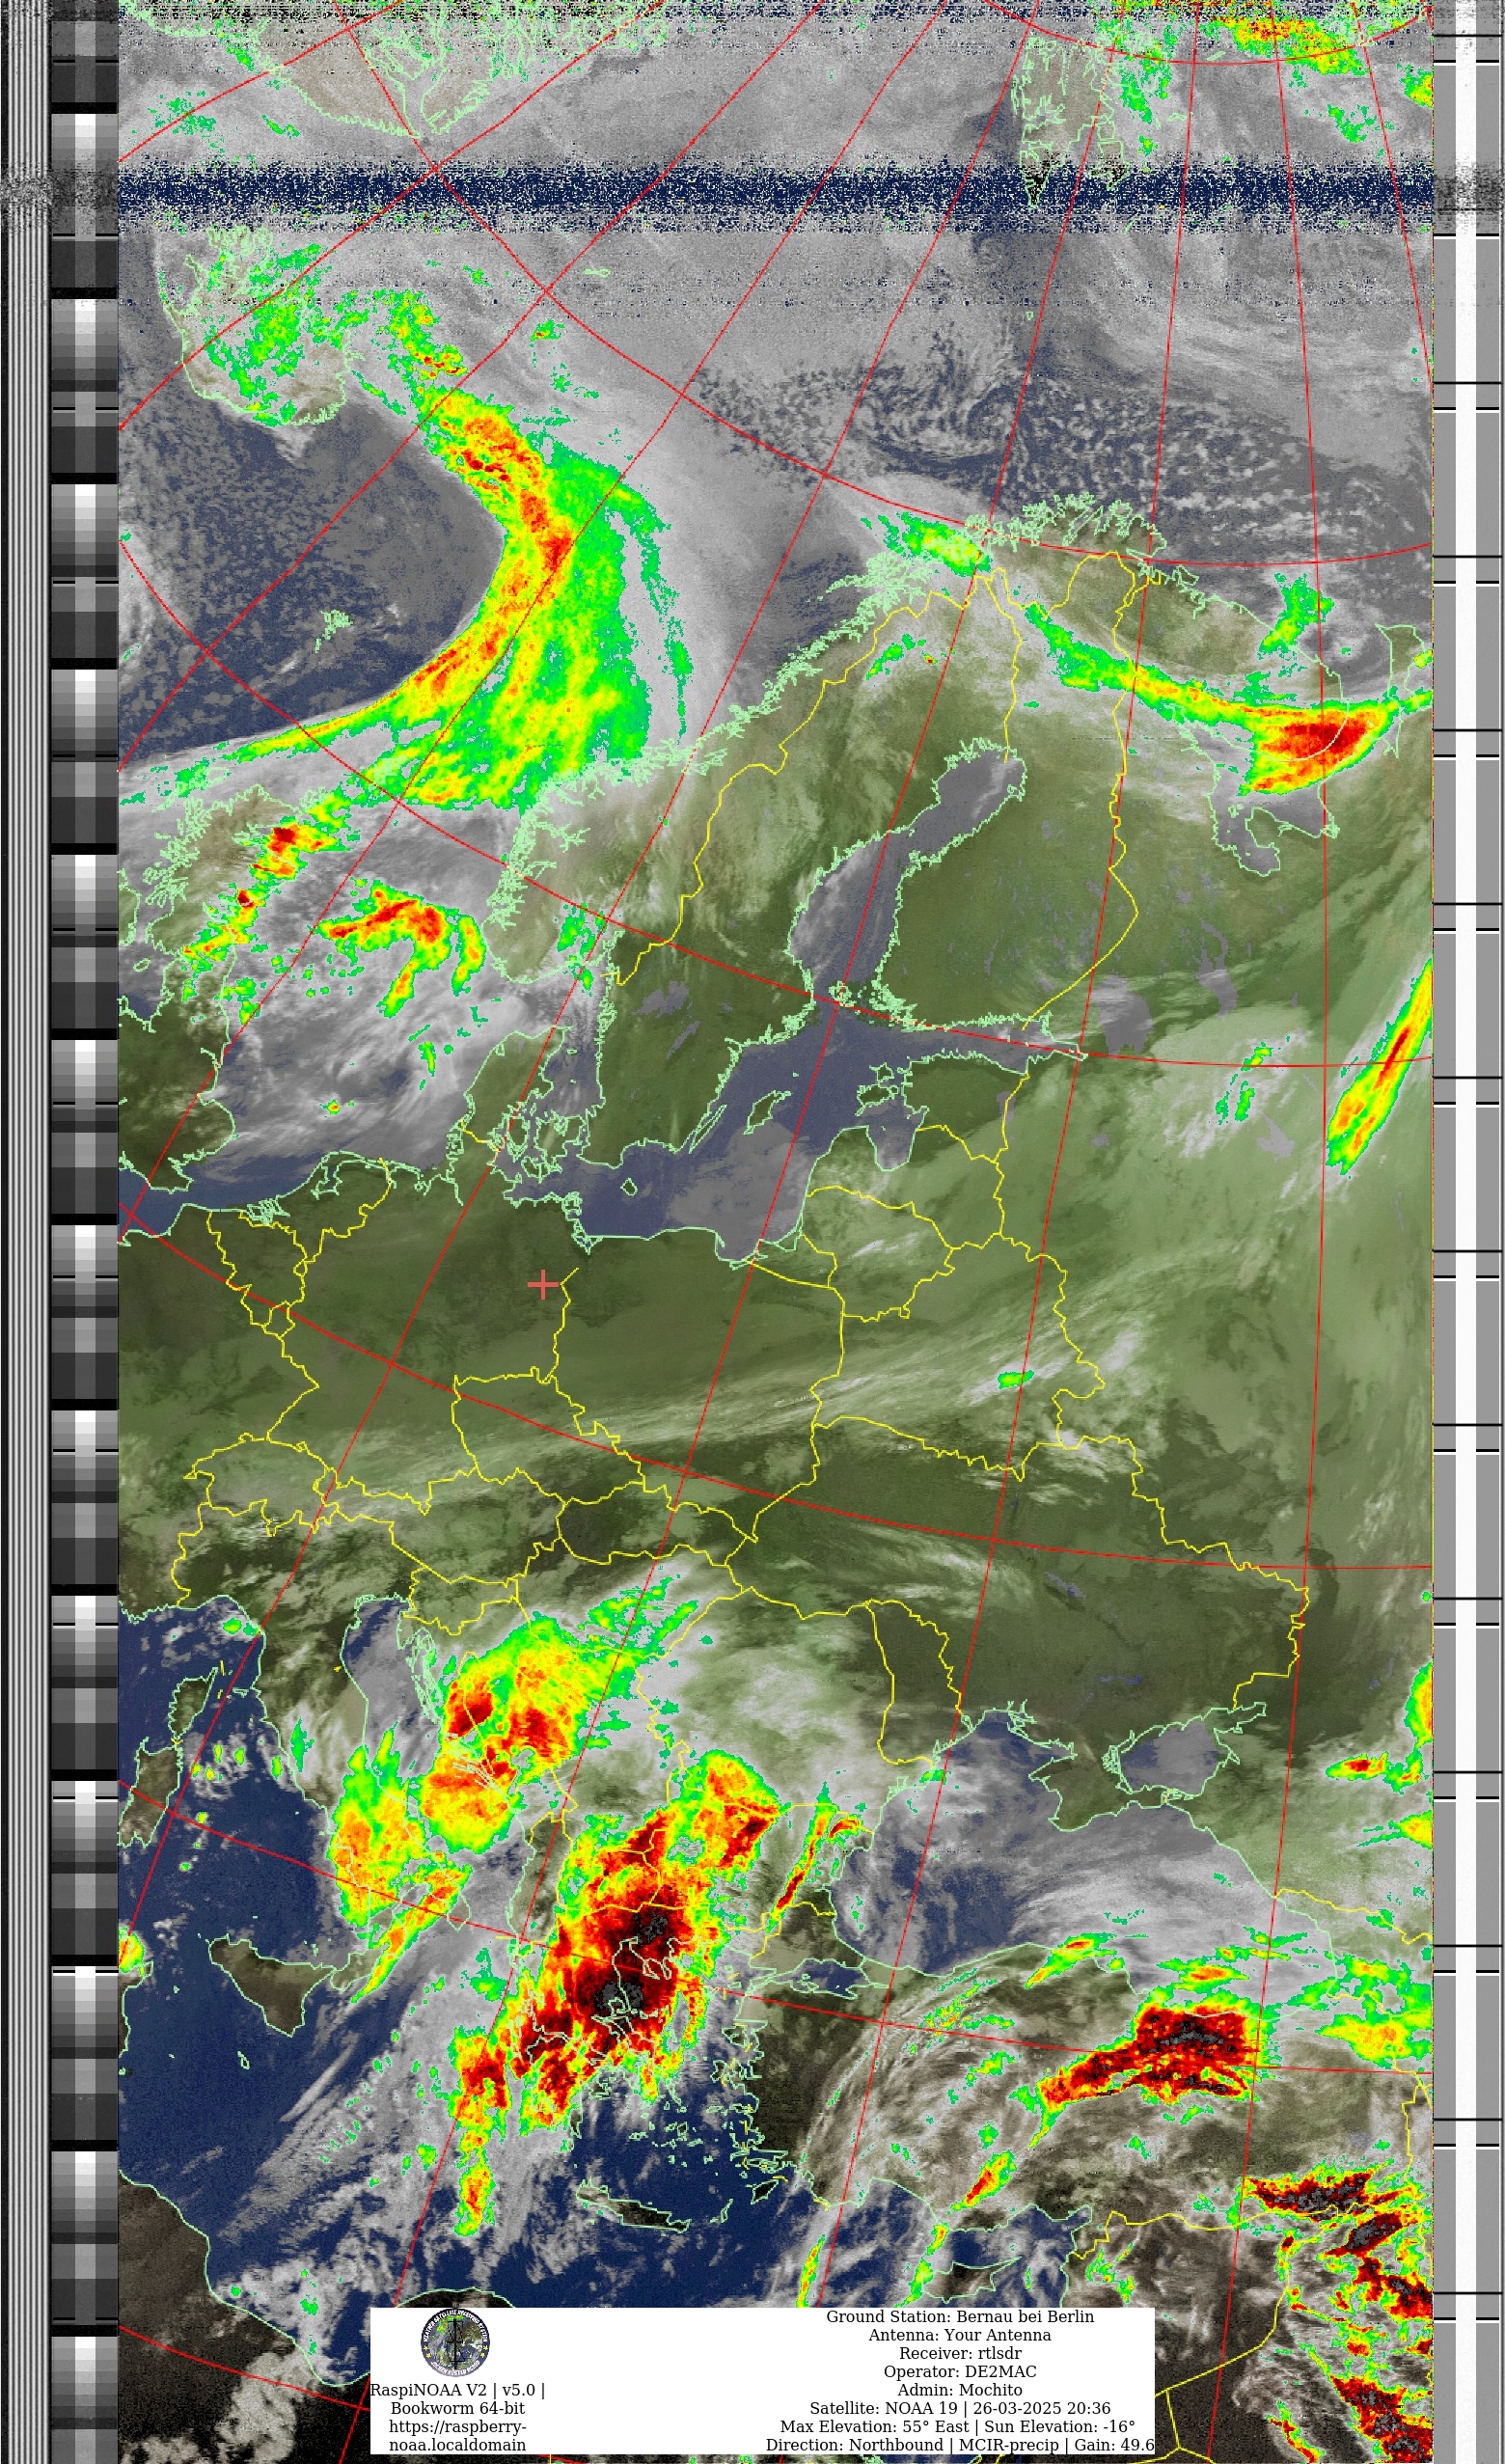Viewport: 1505px width, 2464px height.
Task: Click the 'Satellite: NOAA 19' date line
Action: (960, 2408)
